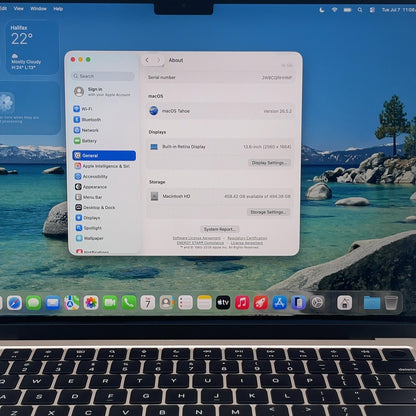
Task: Open the Mail app in the Dock
Action: pyautogui.click(x=53, y=303)
